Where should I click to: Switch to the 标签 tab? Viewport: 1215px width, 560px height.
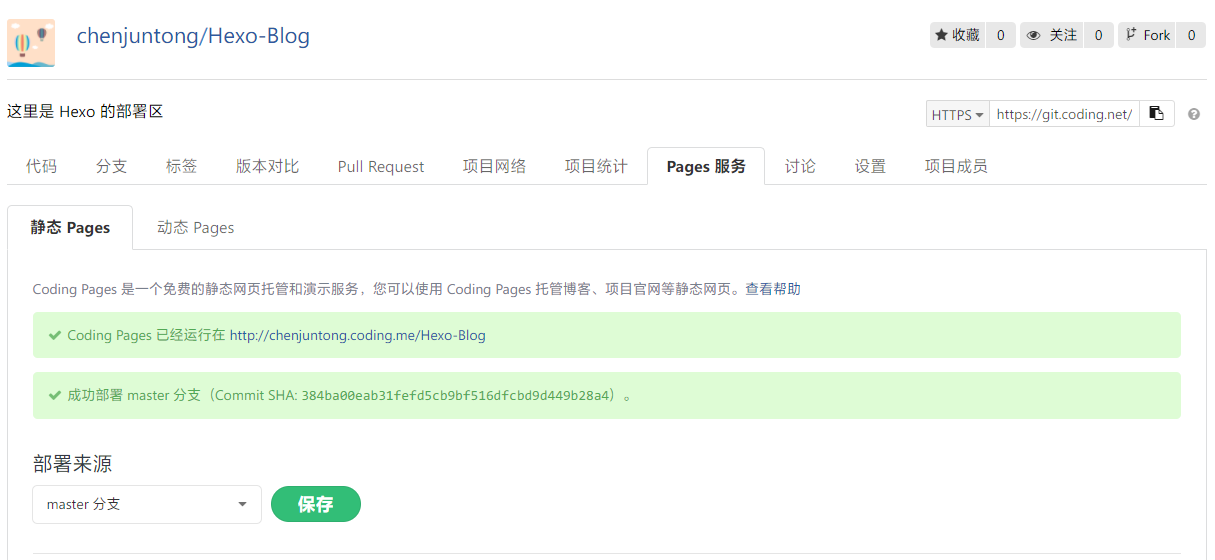(181, 166)
